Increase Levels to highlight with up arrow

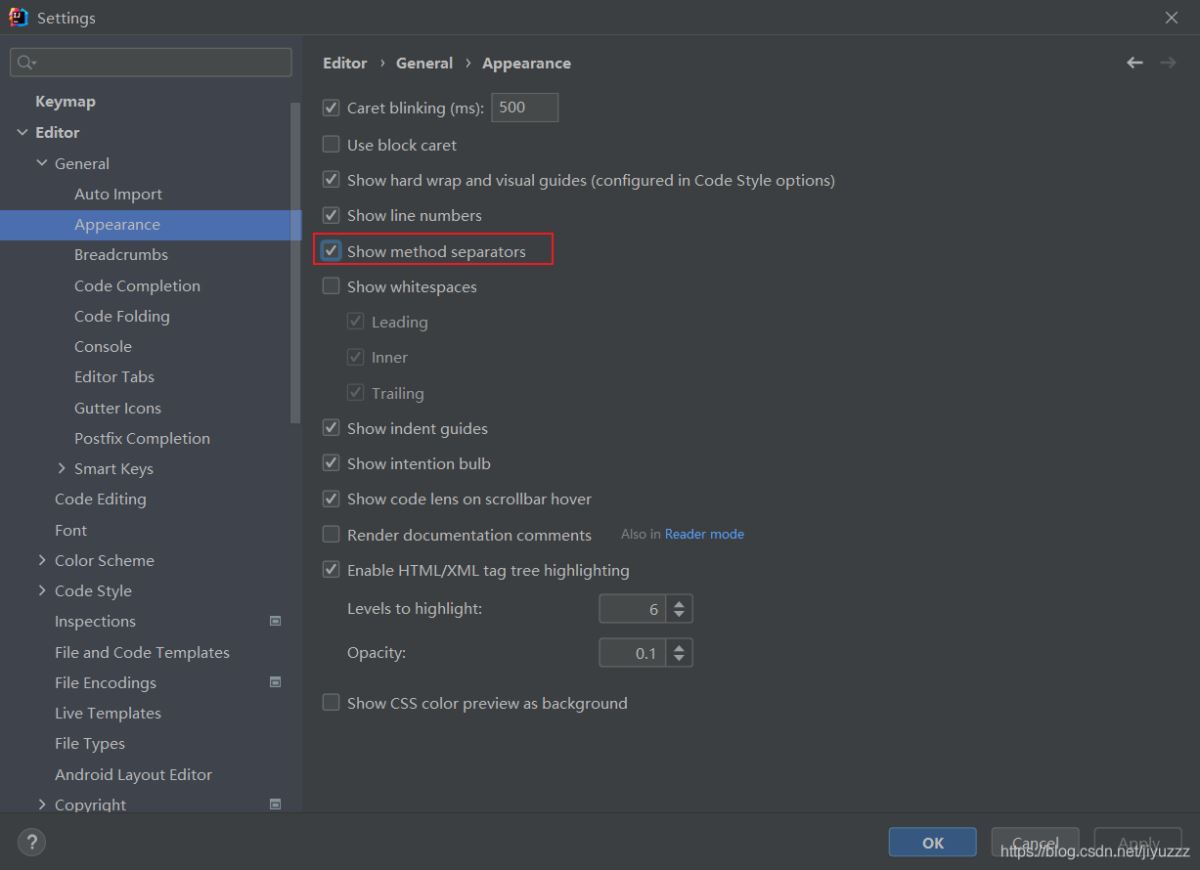[x=679, y=603]
